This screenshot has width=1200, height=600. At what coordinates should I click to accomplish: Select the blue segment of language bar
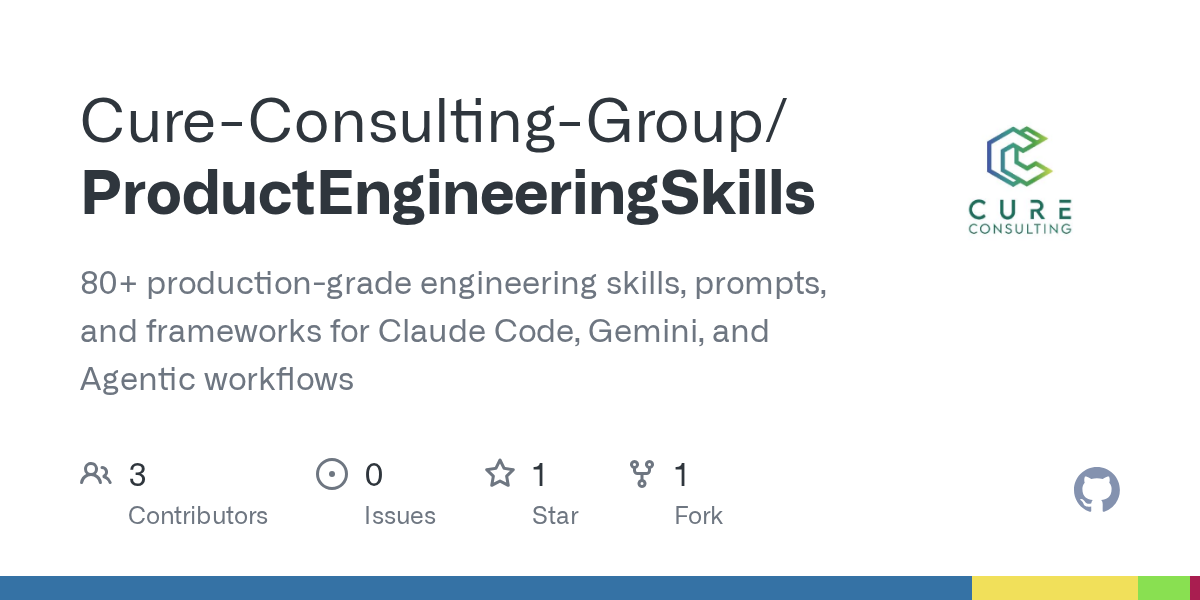click(486, 588)
